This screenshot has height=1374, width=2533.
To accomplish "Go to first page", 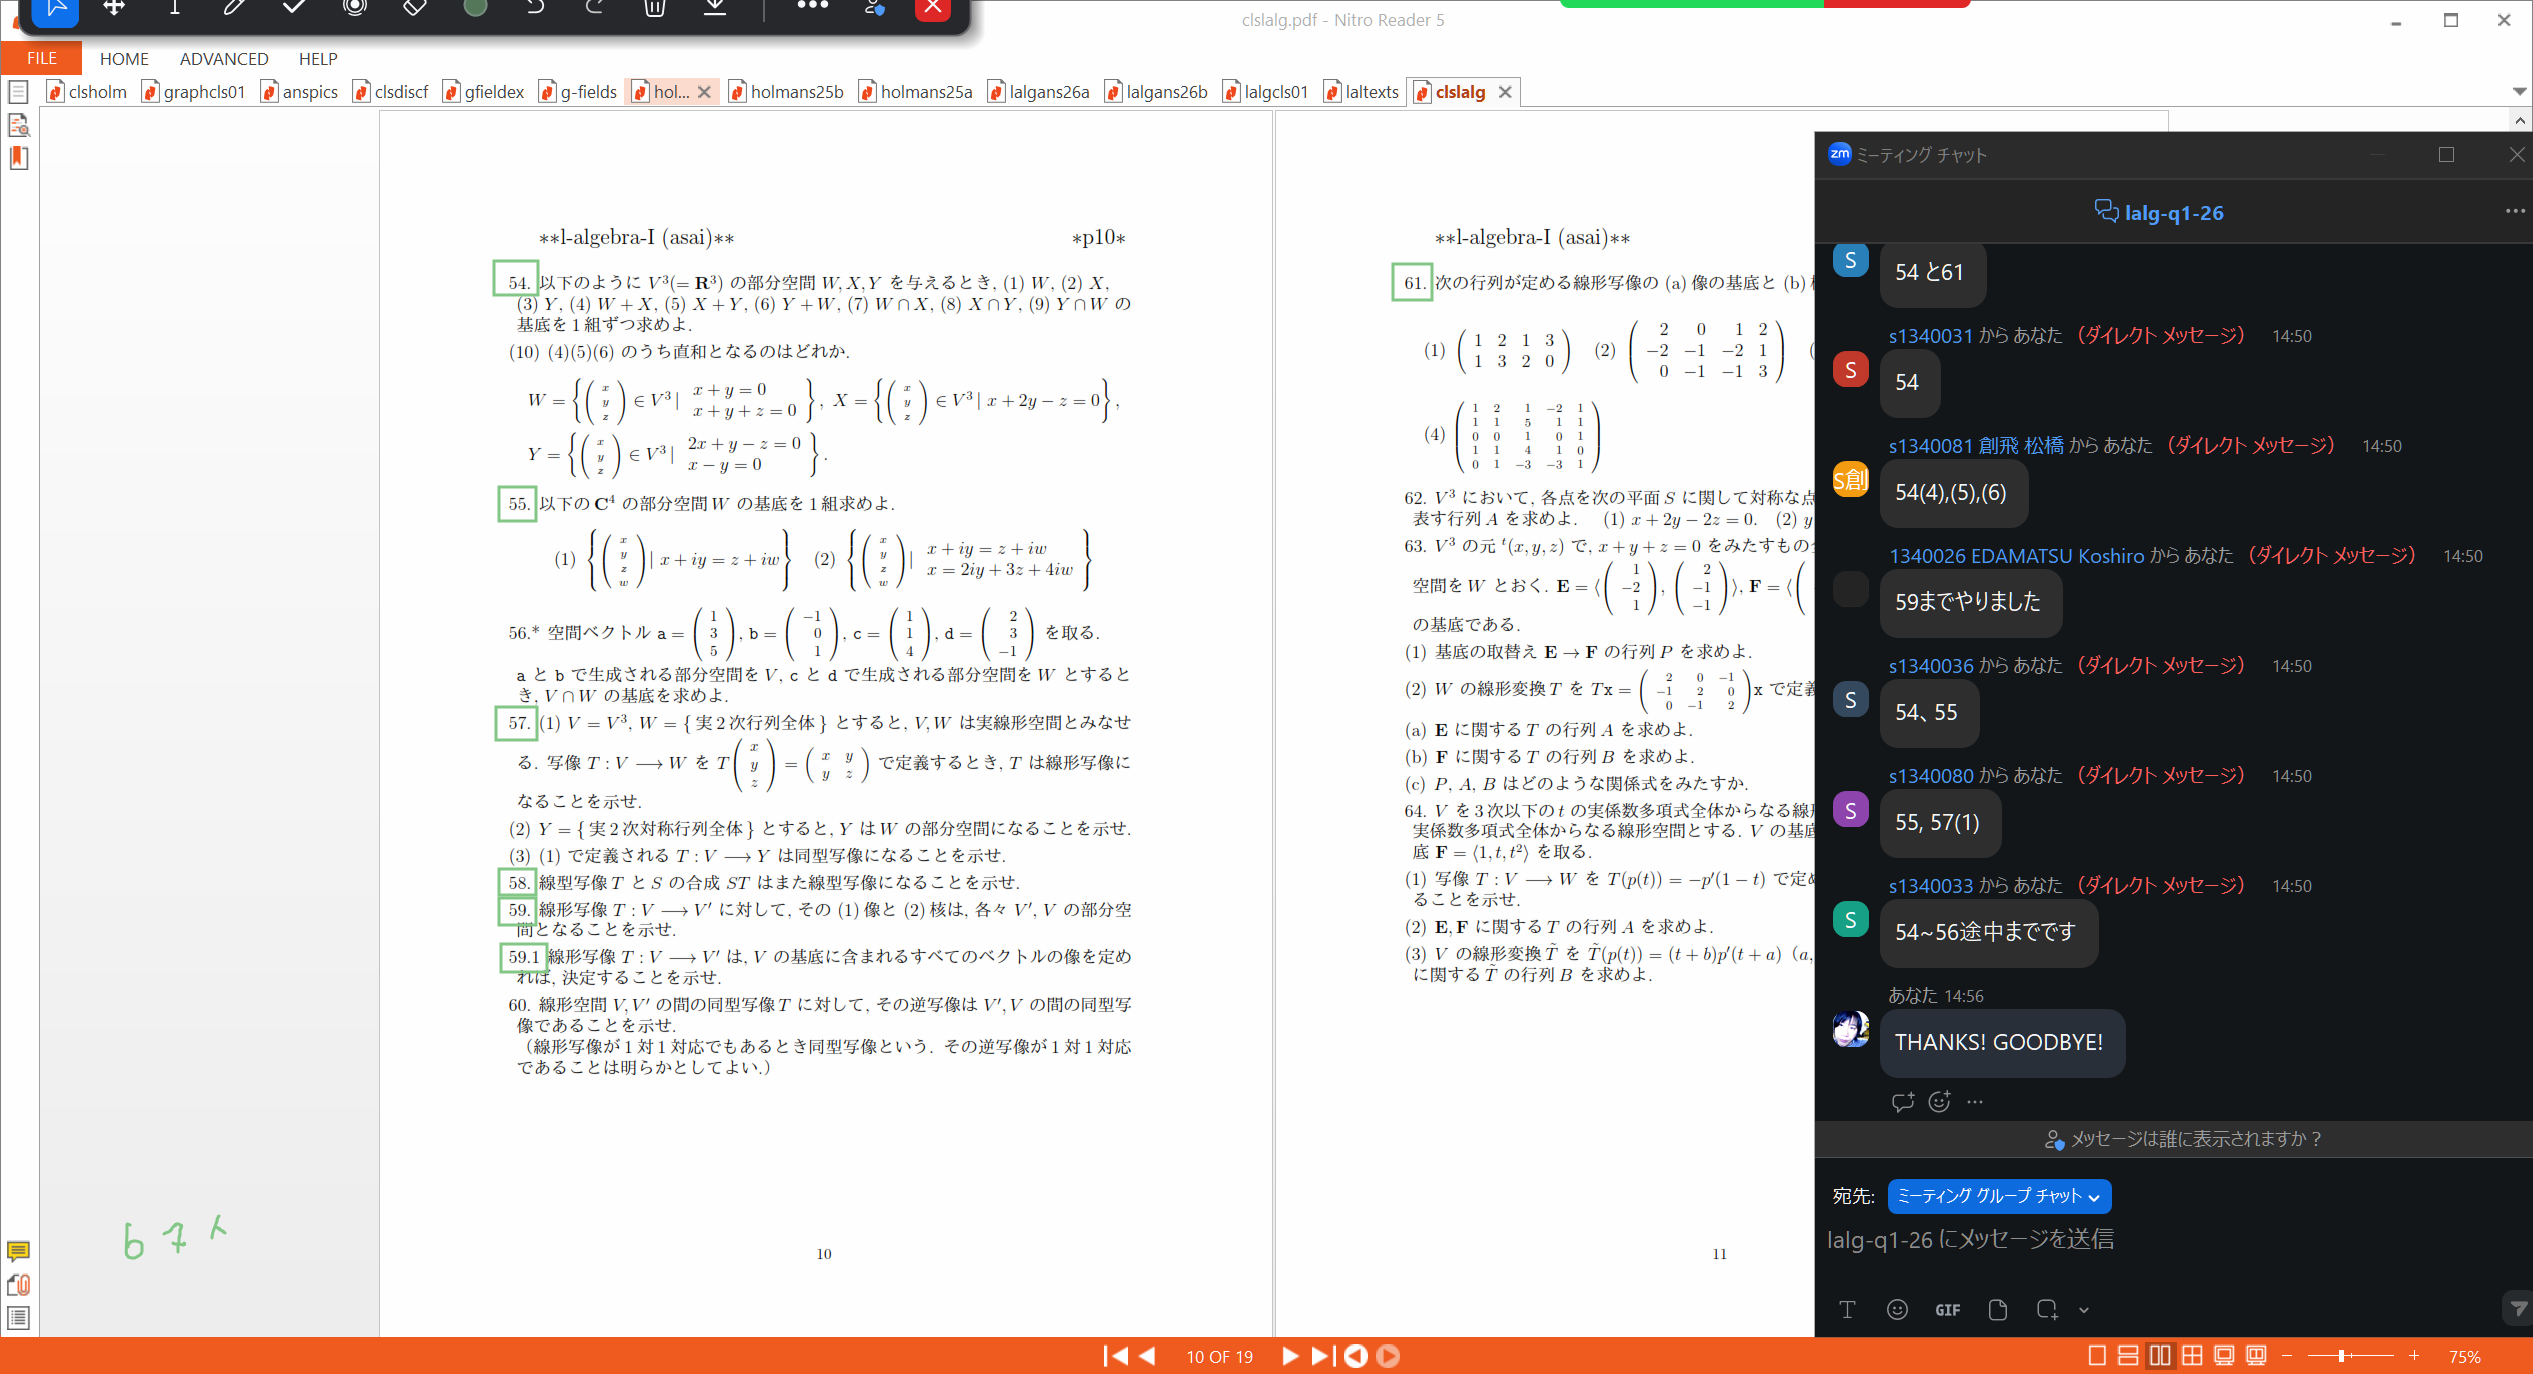I will 1116,1356.
